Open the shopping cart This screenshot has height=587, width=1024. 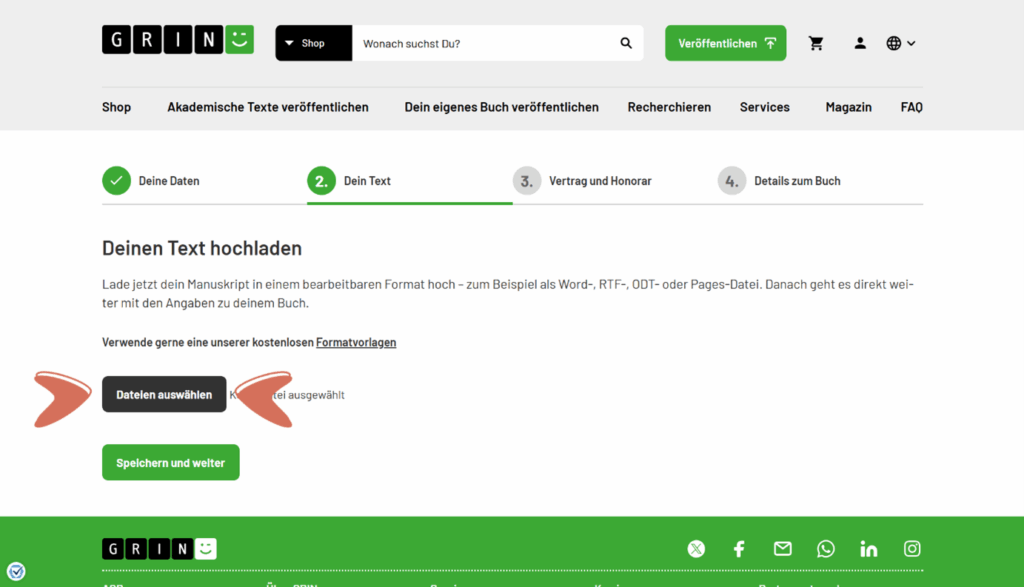(x=816, y=43)
